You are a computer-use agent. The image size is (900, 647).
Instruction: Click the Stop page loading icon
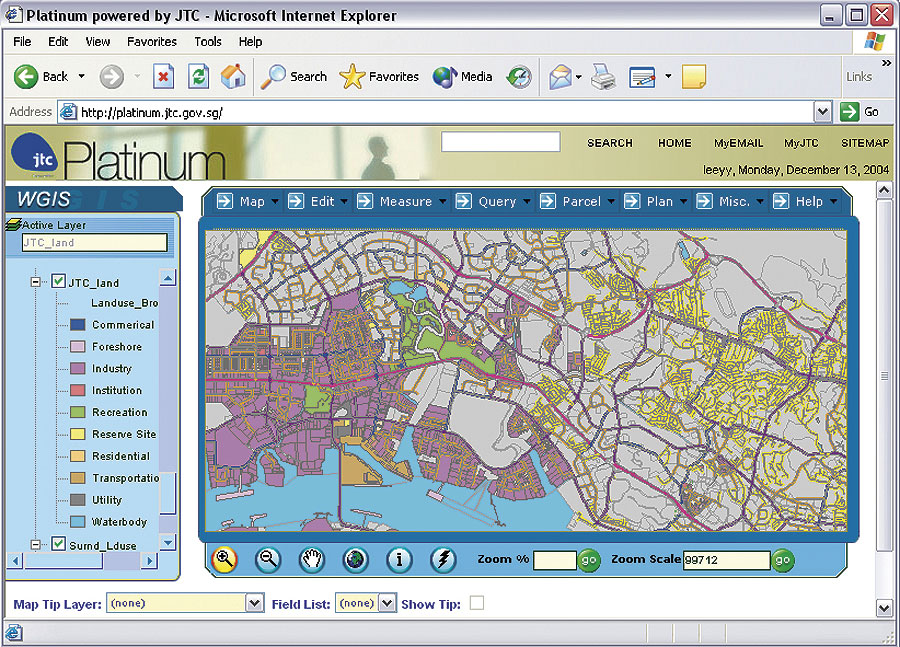[163, 76]
